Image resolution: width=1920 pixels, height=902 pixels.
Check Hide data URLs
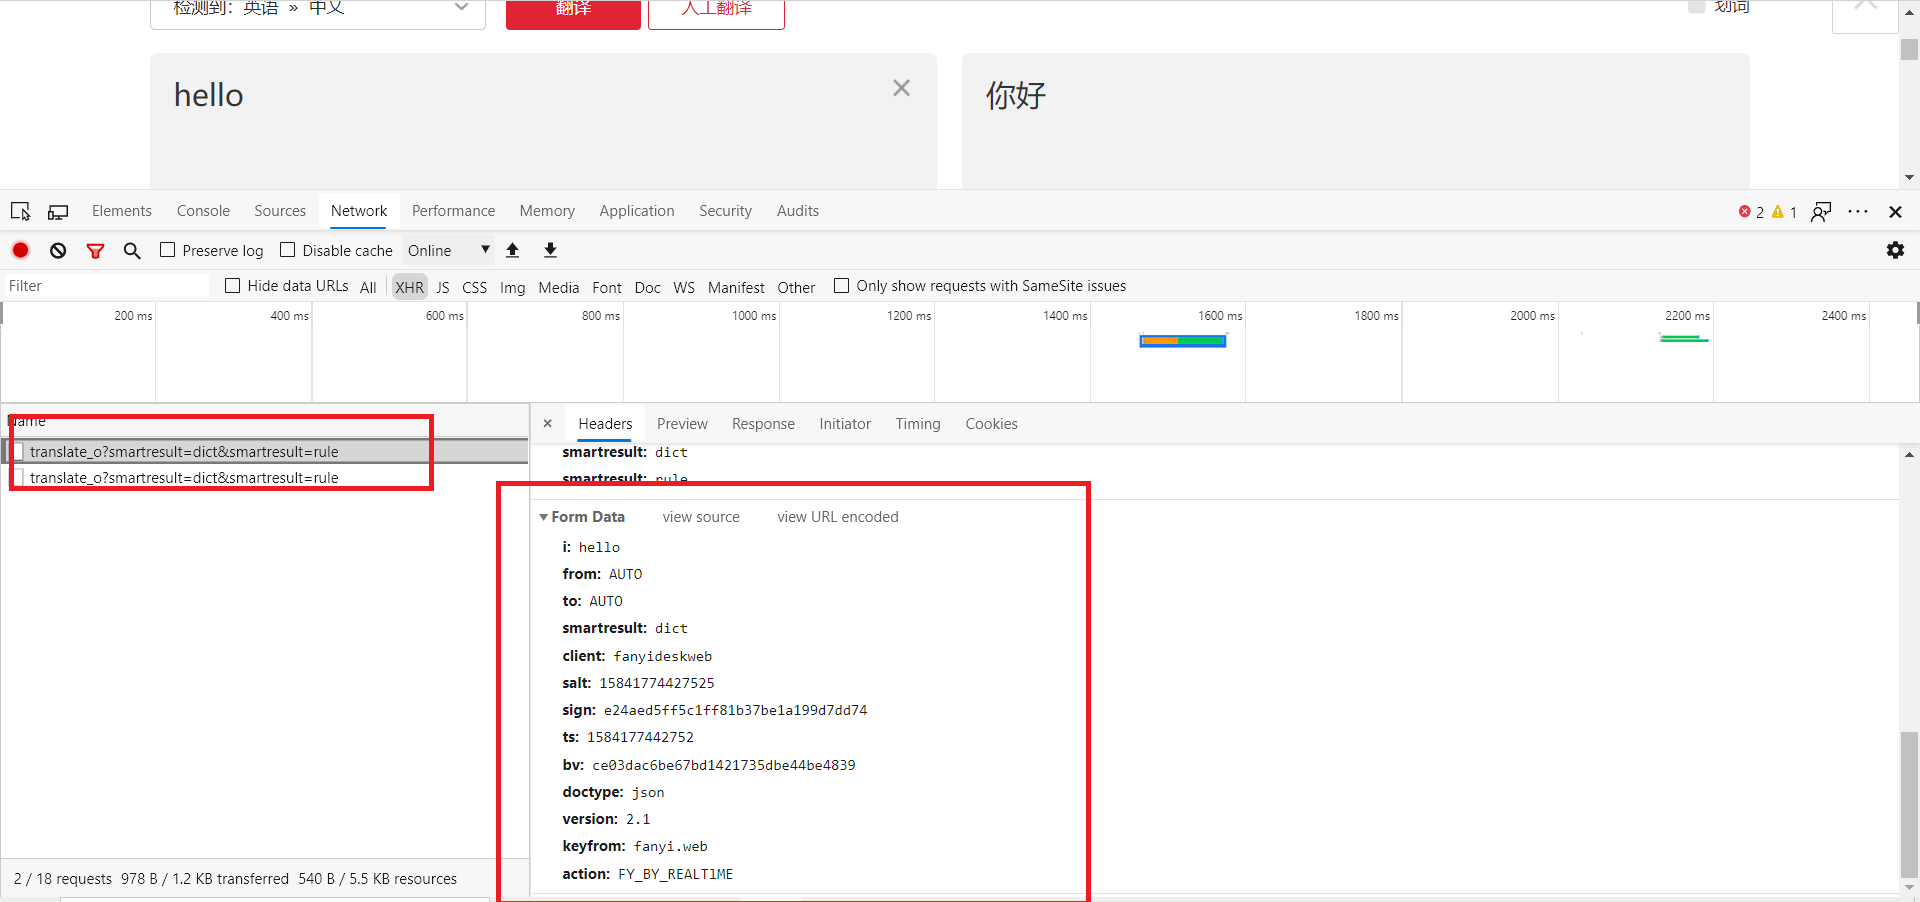(233, 286)
